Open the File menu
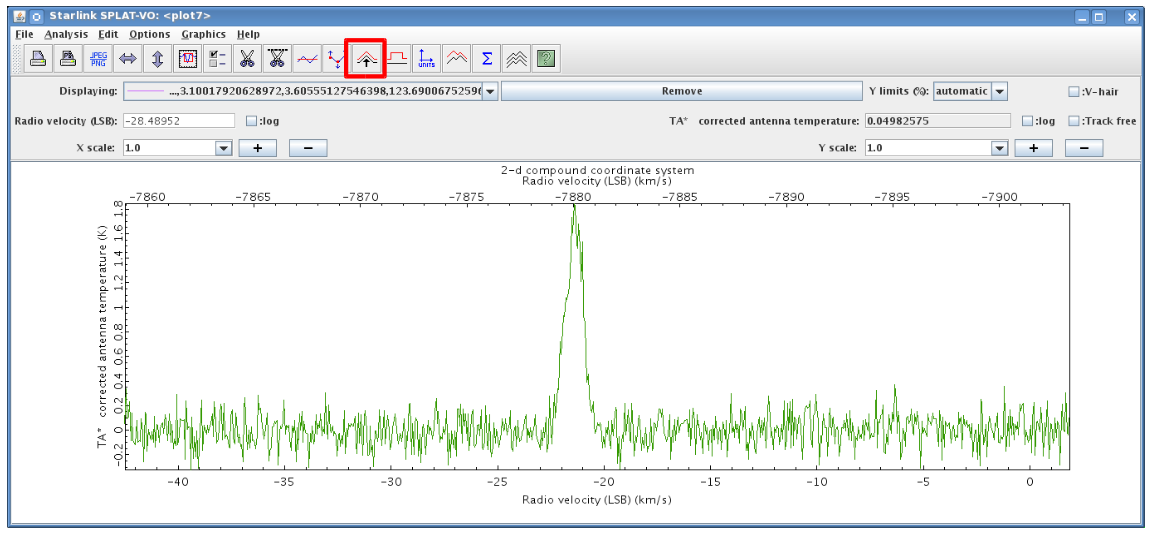 [24, 34]
